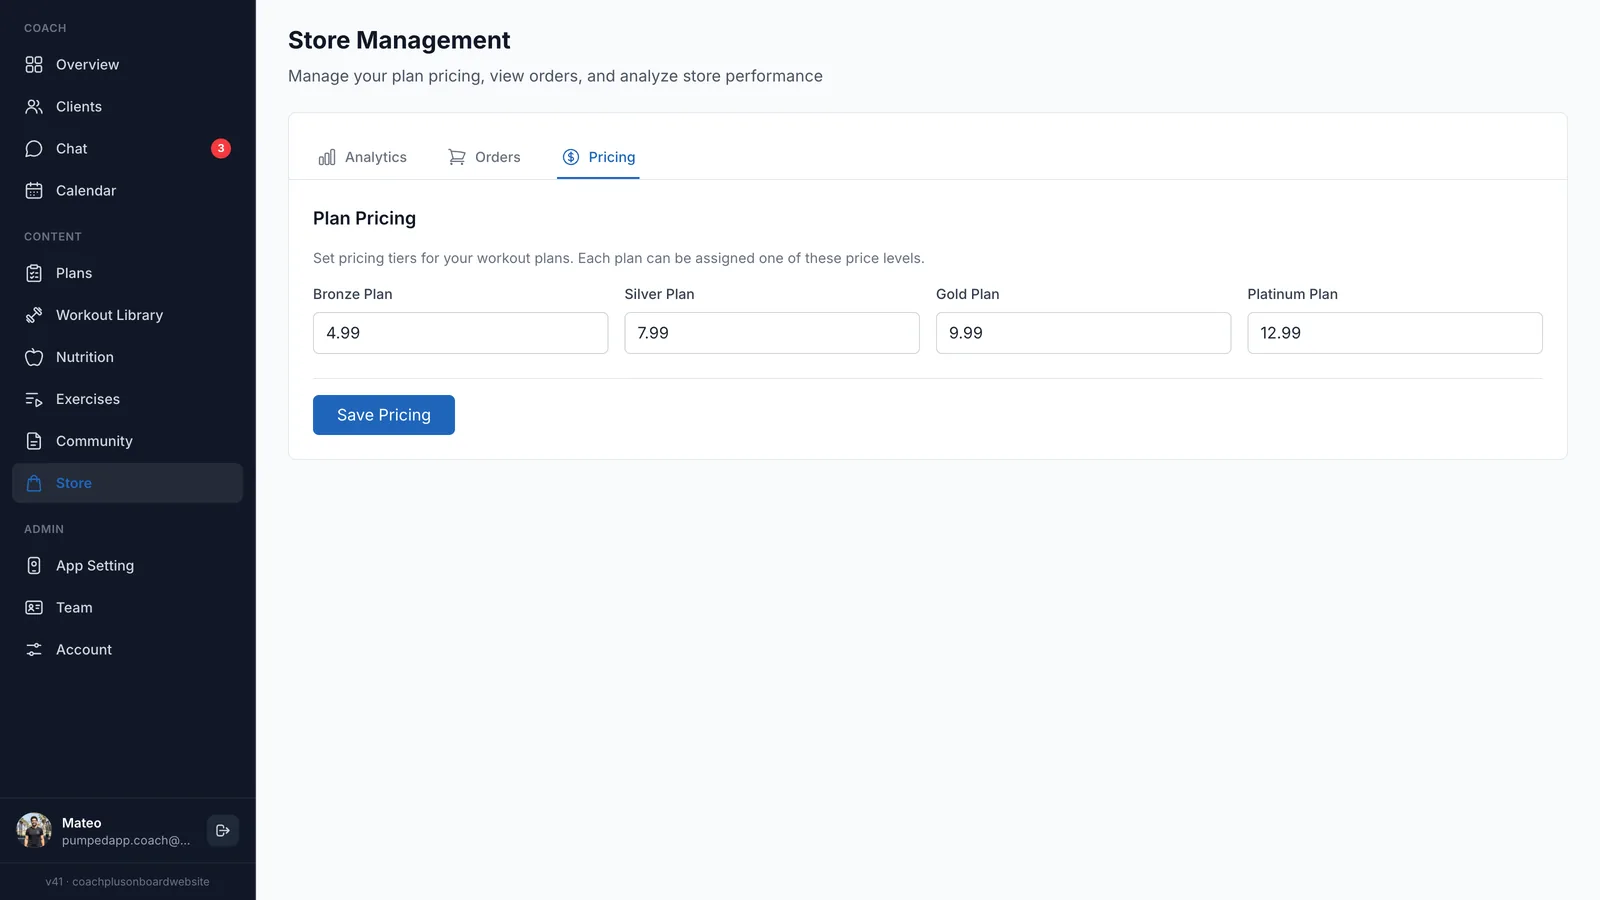Open Clients from the sidebar
The height and width of the screenshot is (900, 1600).
tap(127, 107)
